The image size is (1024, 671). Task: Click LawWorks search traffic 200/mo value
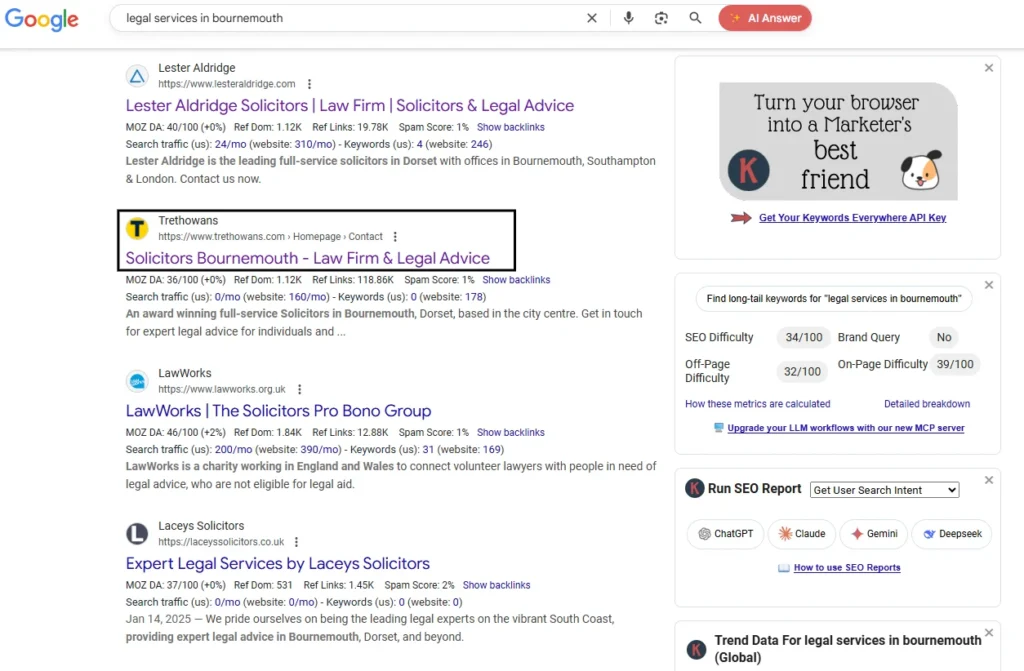coord(233,450)
